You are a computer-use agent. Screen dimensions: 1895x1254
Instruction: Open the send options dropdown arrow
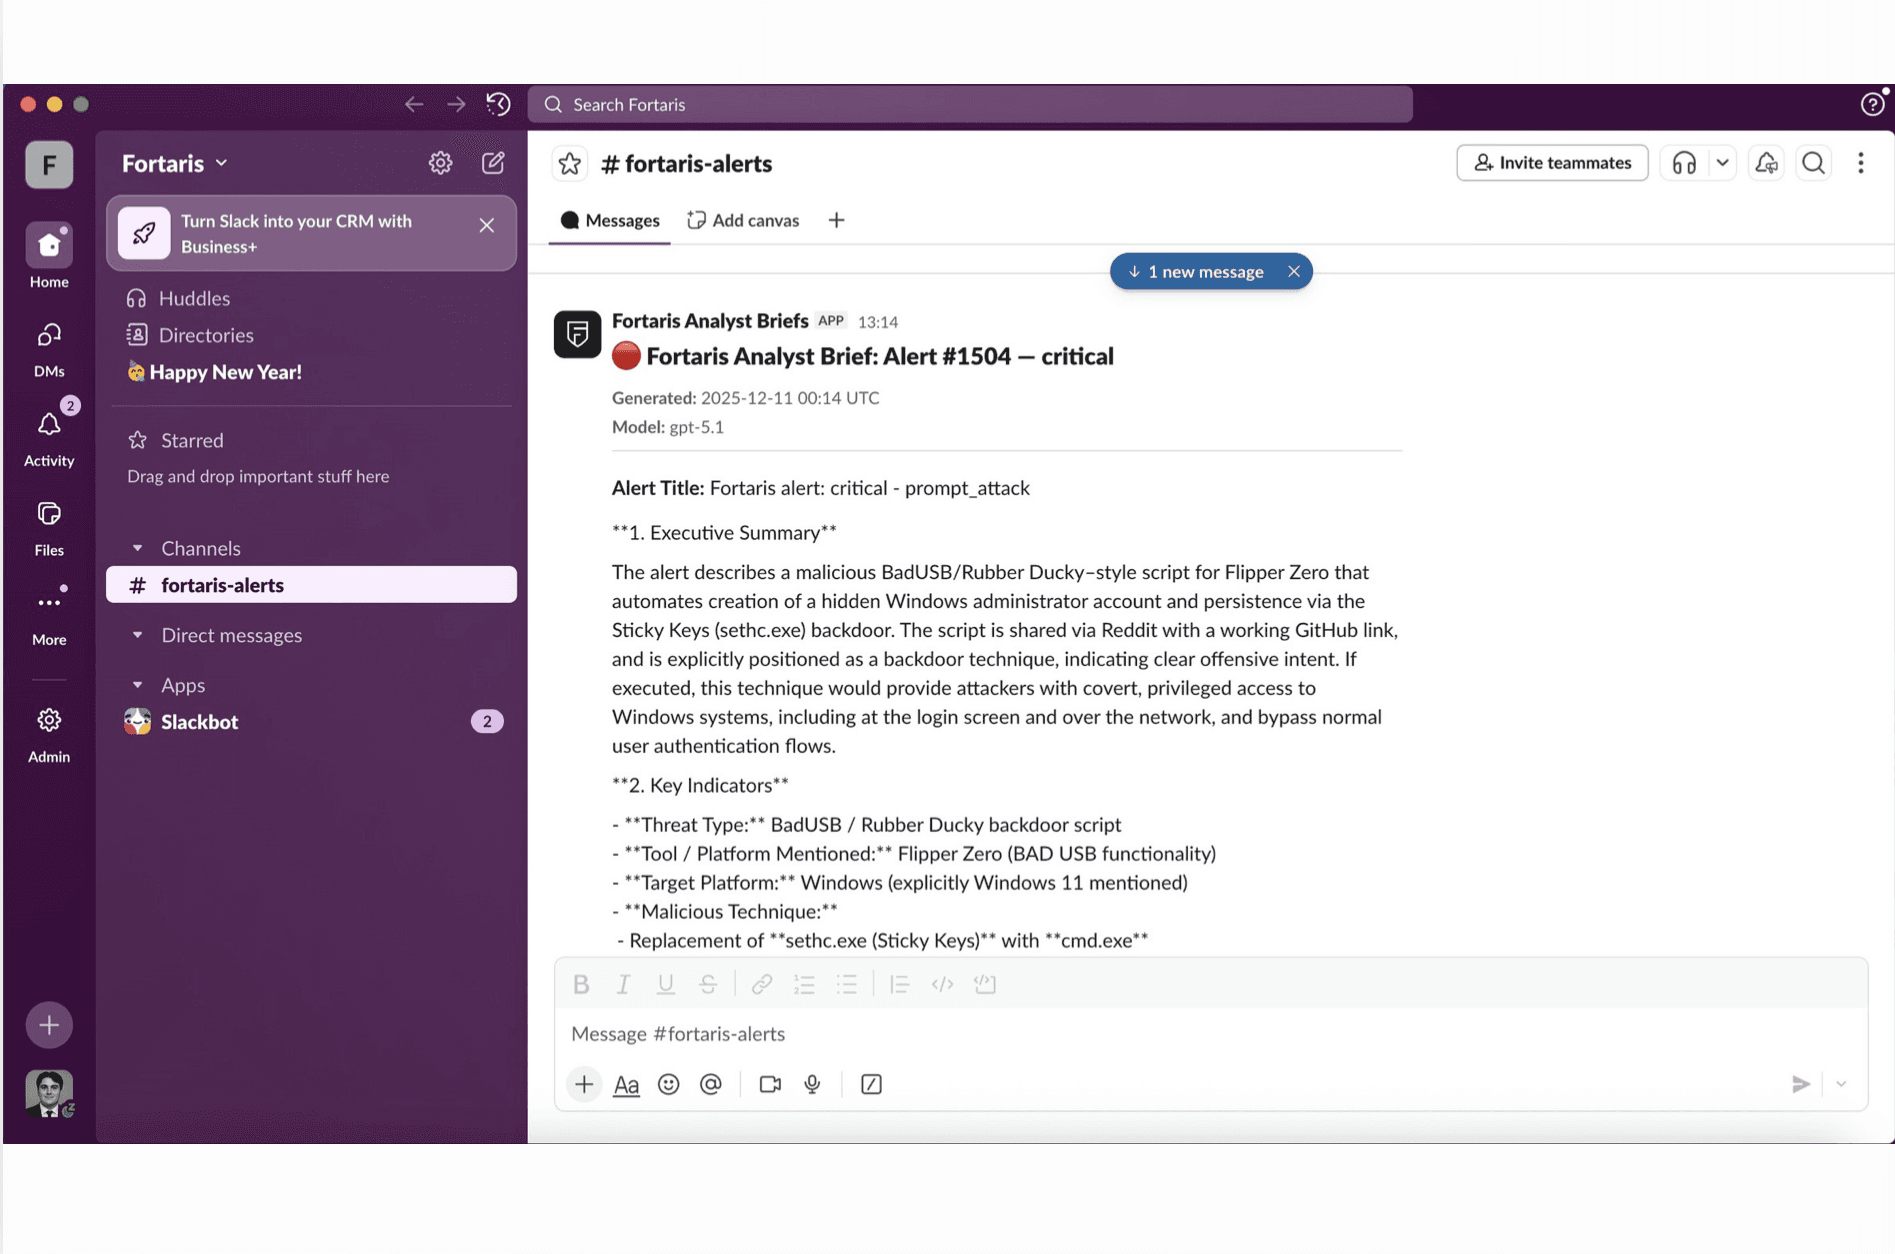(1841, 1084)
